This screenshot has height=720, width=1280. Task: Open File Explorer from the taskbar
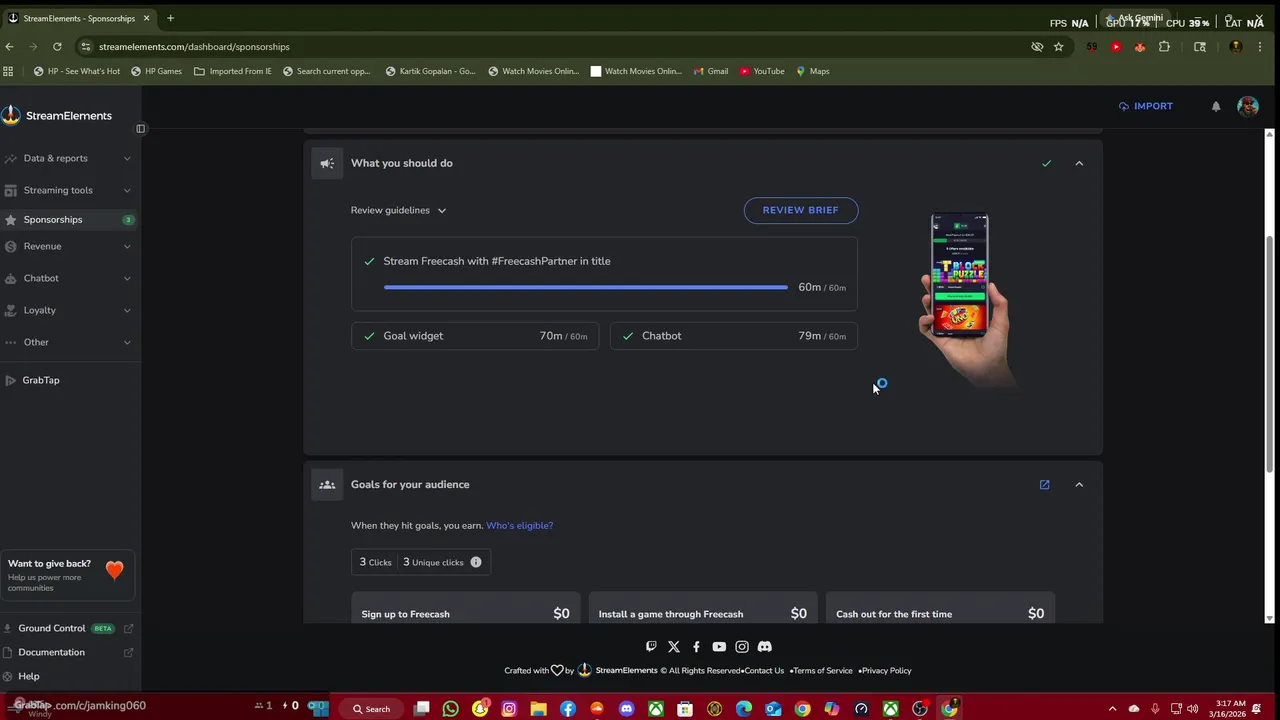[x=538, y=709]
